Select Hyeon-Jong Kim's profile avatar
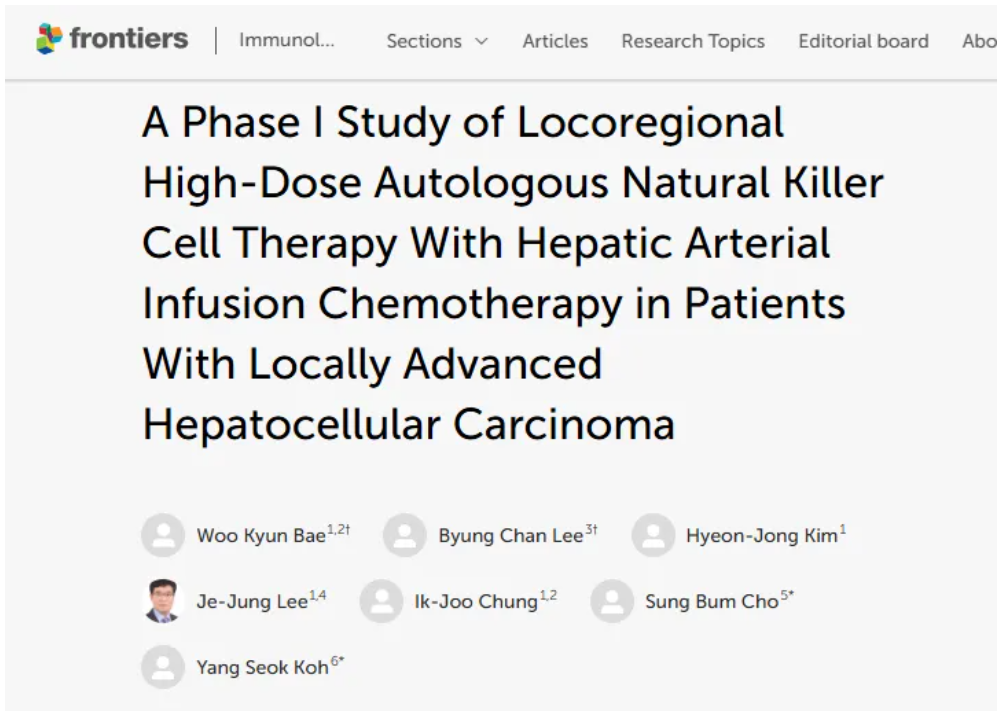 pos(653,535)
